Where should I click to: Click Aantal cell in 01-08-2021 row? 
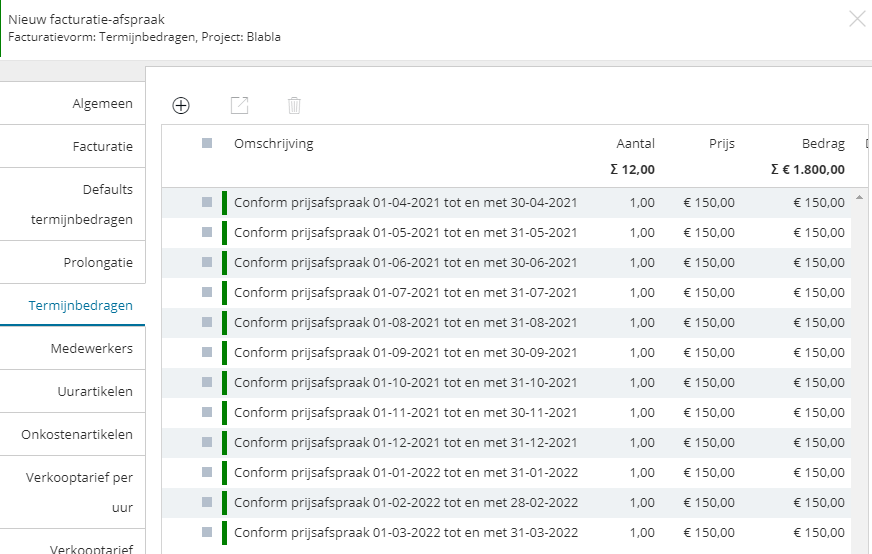pyautogui.click(x=642, y=323)
